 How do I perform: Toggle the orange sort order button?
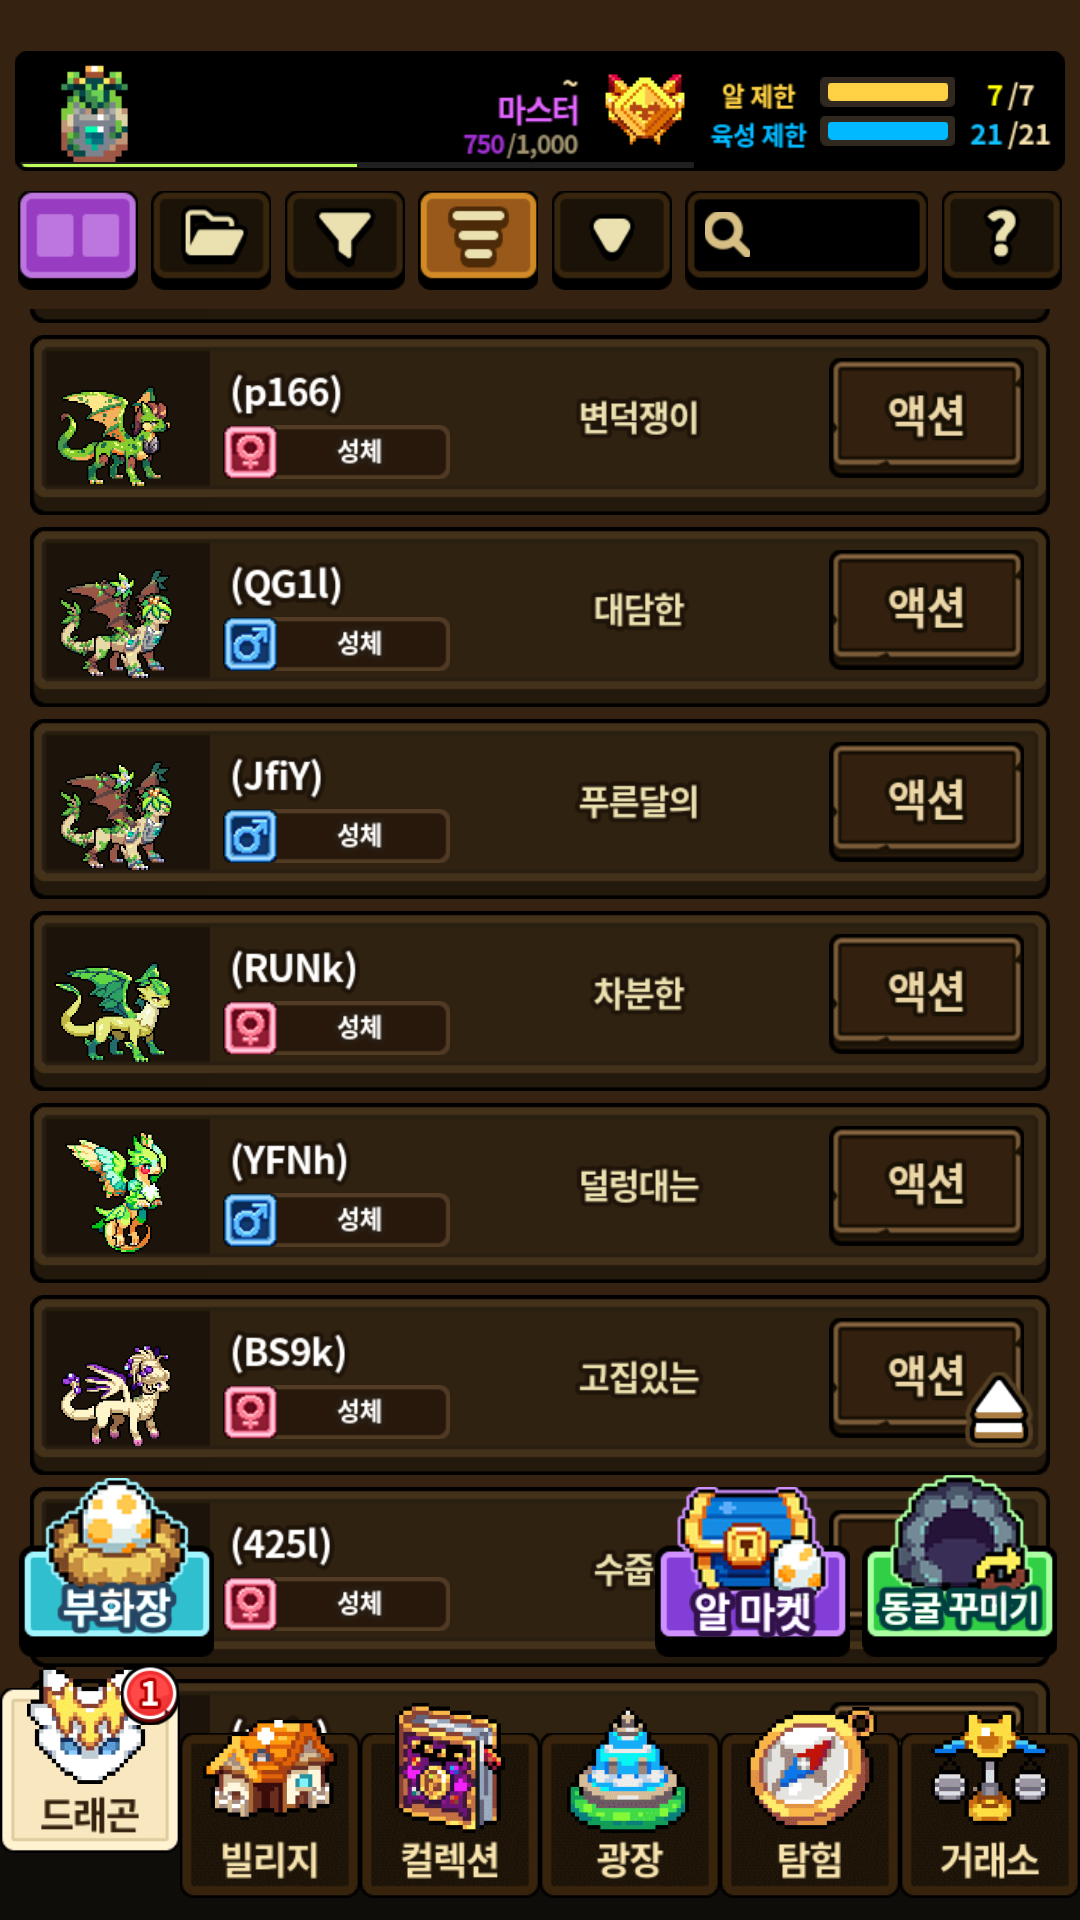coord(478,237)
